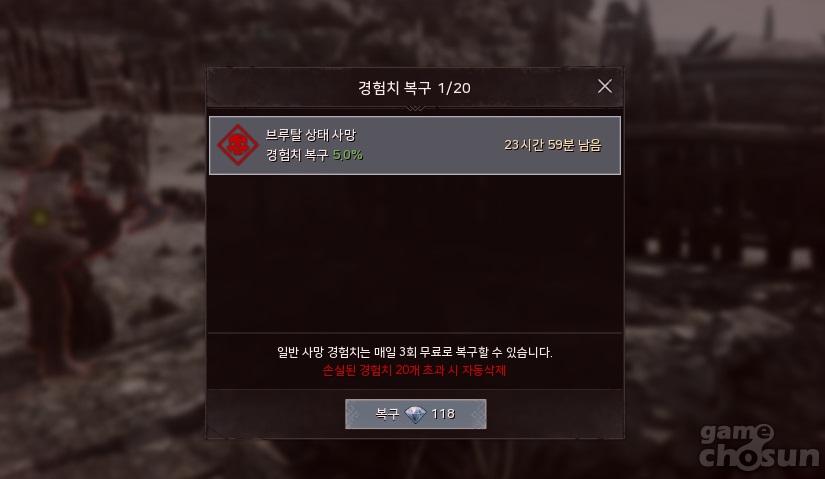The image size is (825, 479).
Task: Click the 복구 button
Action: tap(416, 414)
